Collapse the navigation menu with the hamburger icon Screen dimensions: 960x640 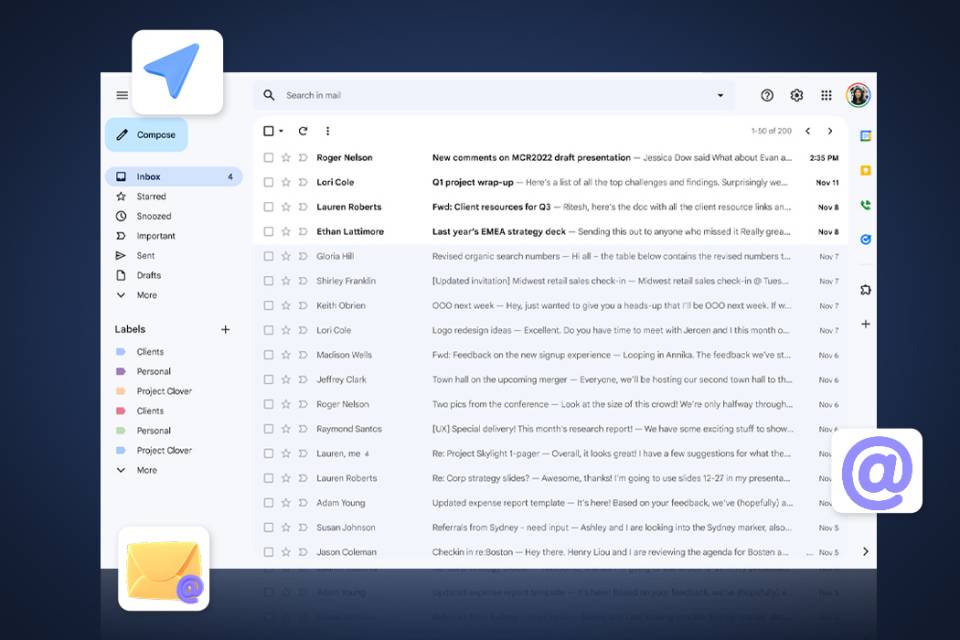point(122,95)
